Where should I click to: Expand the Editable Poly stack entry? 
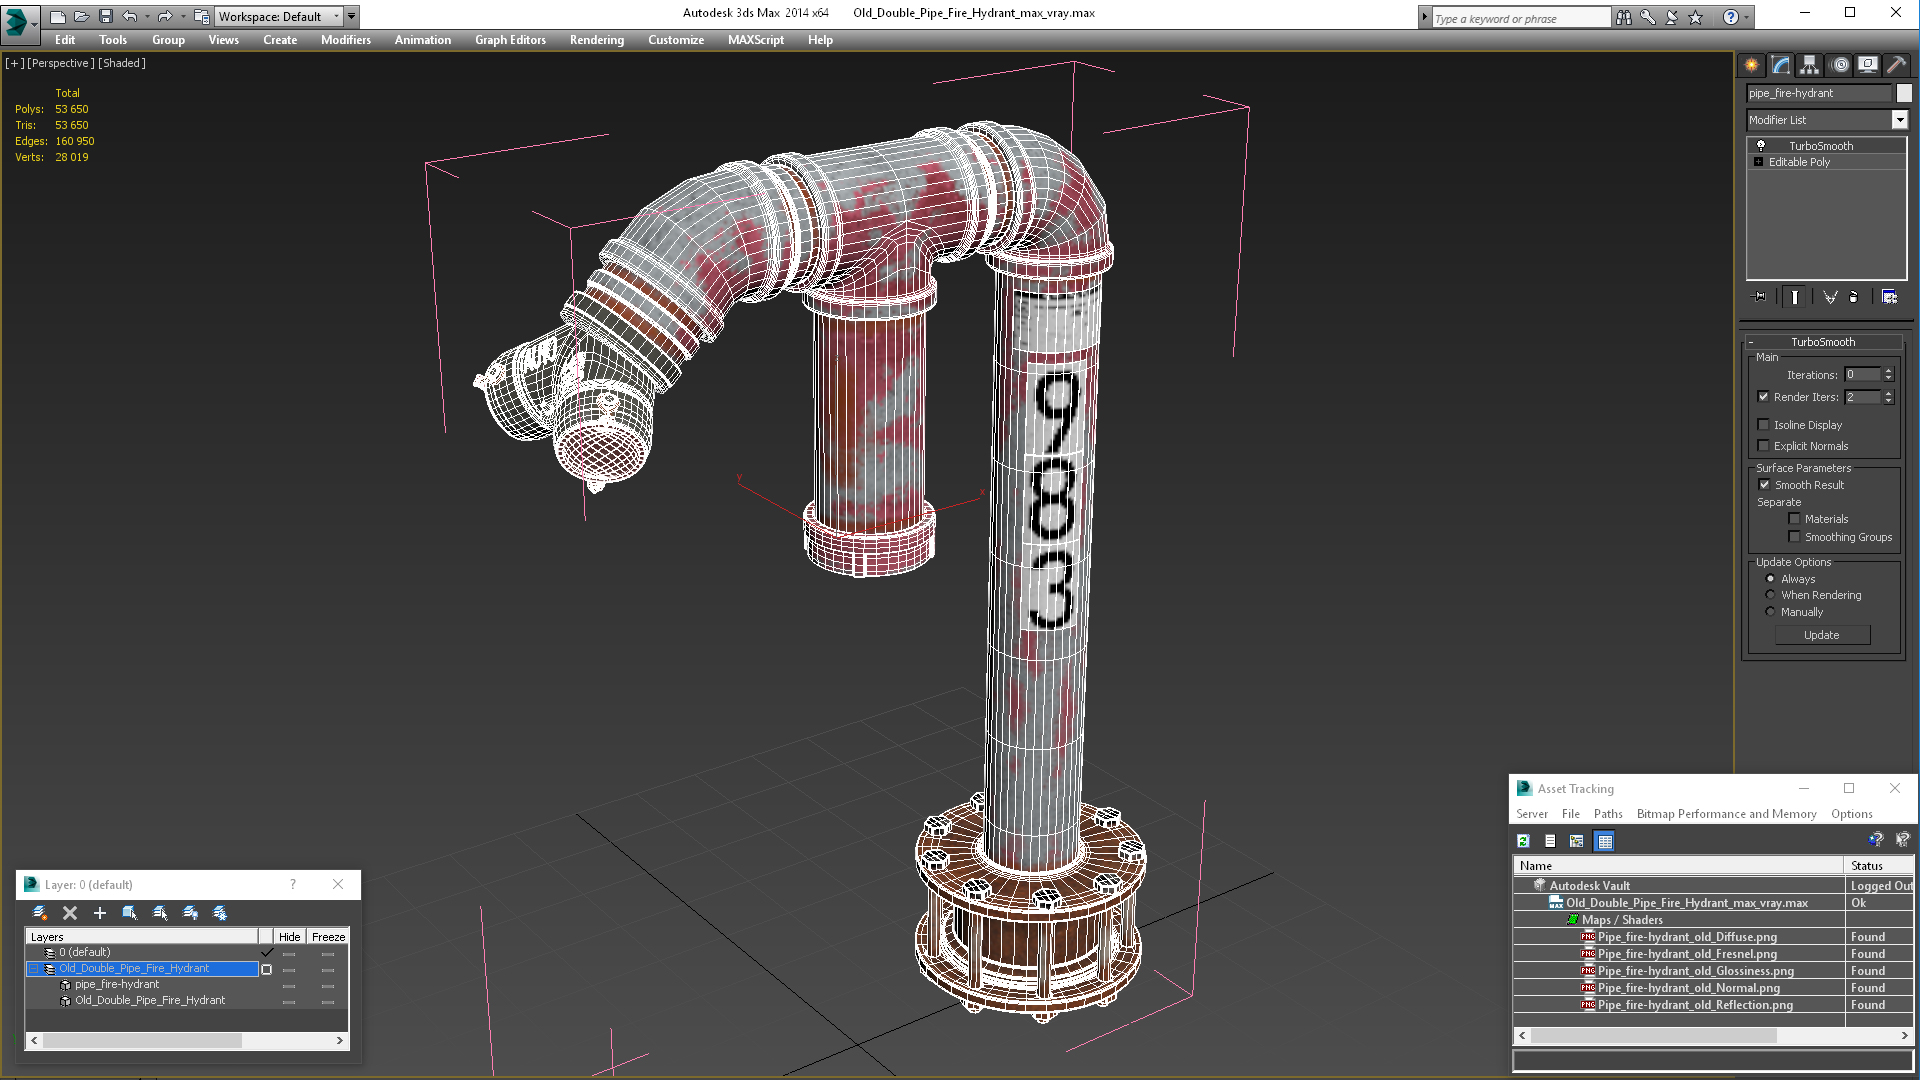click(1758, 162)
